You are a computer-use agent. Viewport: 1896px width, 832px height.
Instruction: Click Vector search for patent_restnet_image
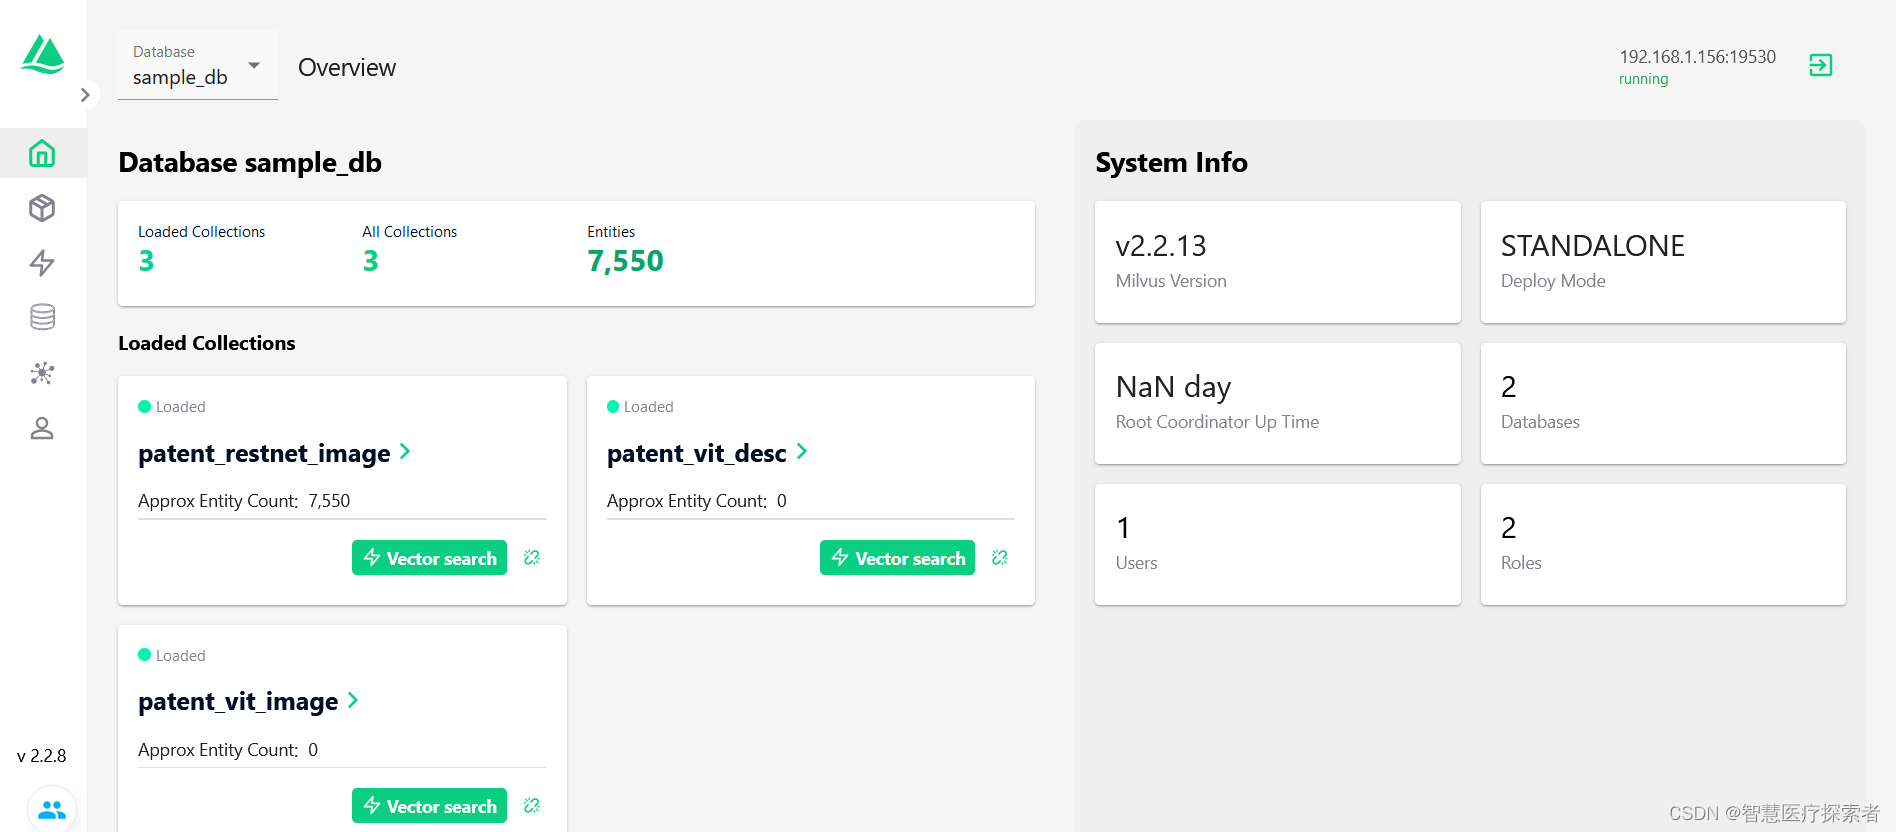(429, 558)
